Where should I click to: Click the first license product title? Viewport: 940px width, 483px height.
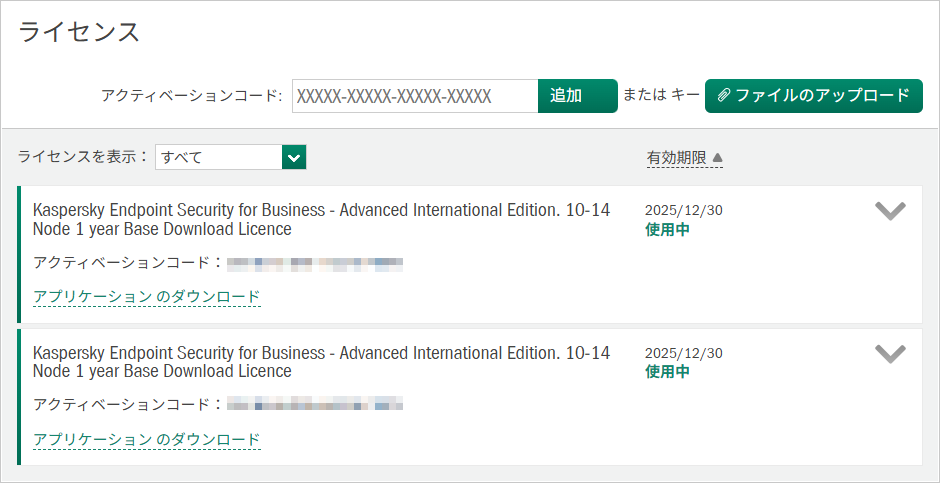click(x=321, y=219)
